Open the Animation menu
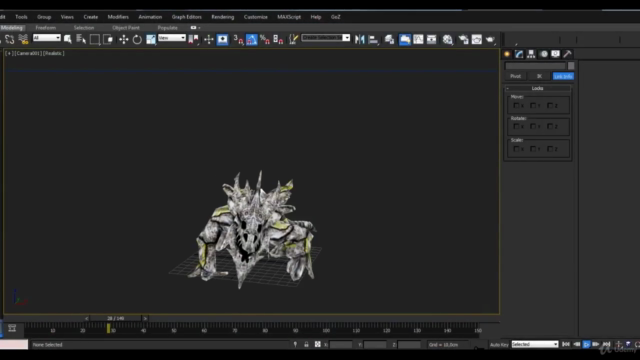 click(150, 17)
